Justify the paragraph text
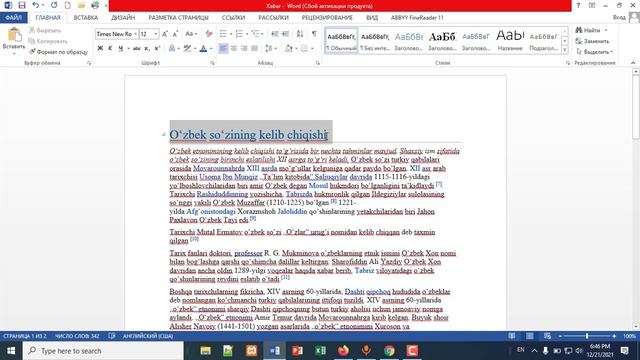 pos(254,49)
